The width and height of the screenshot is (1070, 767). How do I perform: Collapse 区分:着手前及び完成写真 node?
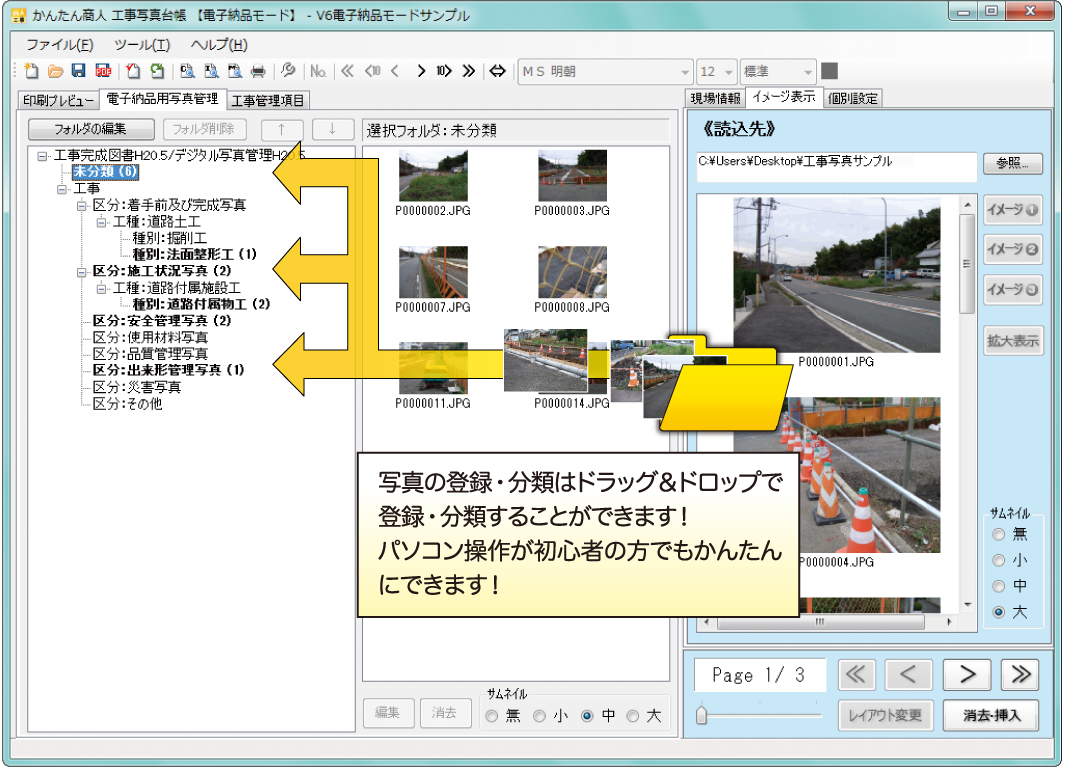click(82, 205)
